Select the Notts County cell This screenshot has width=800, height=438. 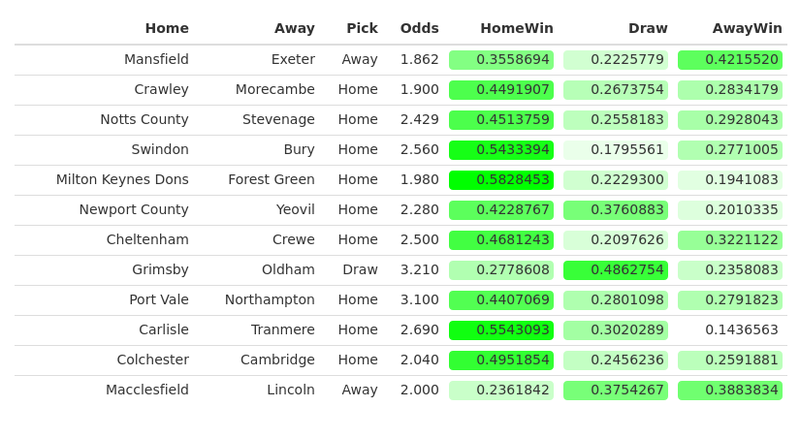coord(144,119)
